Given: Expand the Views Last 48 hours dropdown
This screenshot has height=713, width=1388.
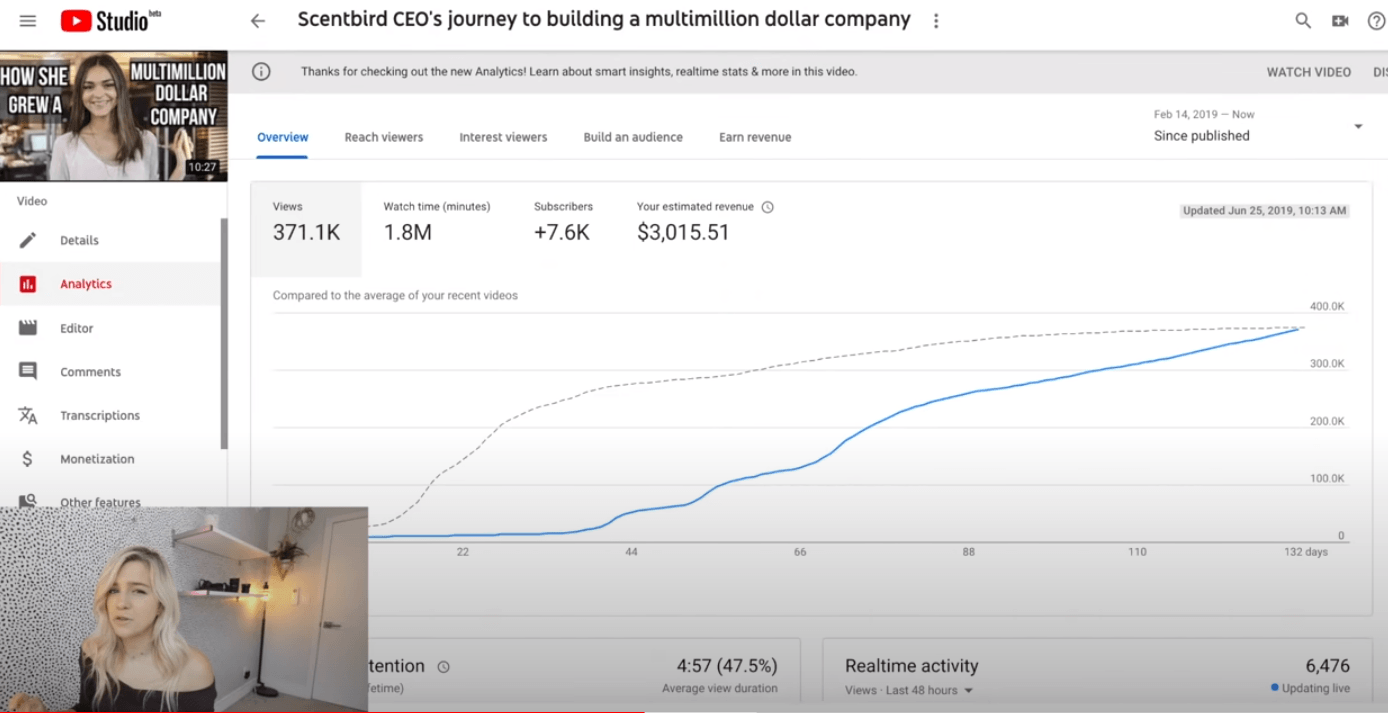Looking at the screenshot, I should (908, 690).
